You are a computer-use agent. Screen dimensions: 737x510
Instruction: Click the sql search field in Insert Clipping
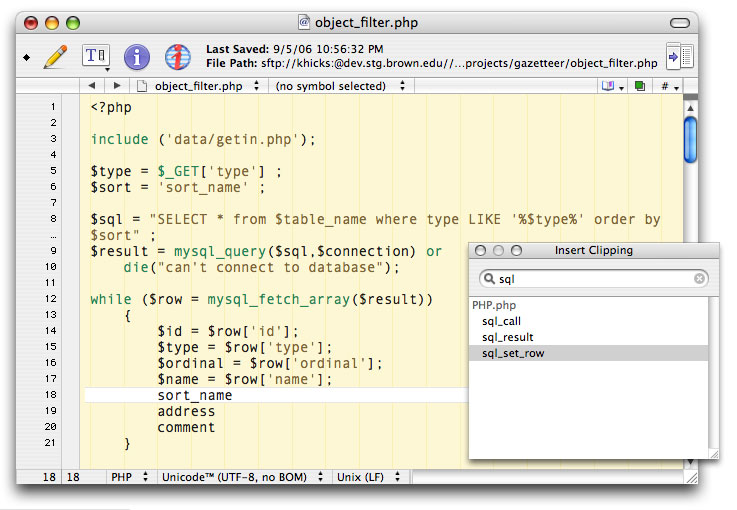[593, 279]
